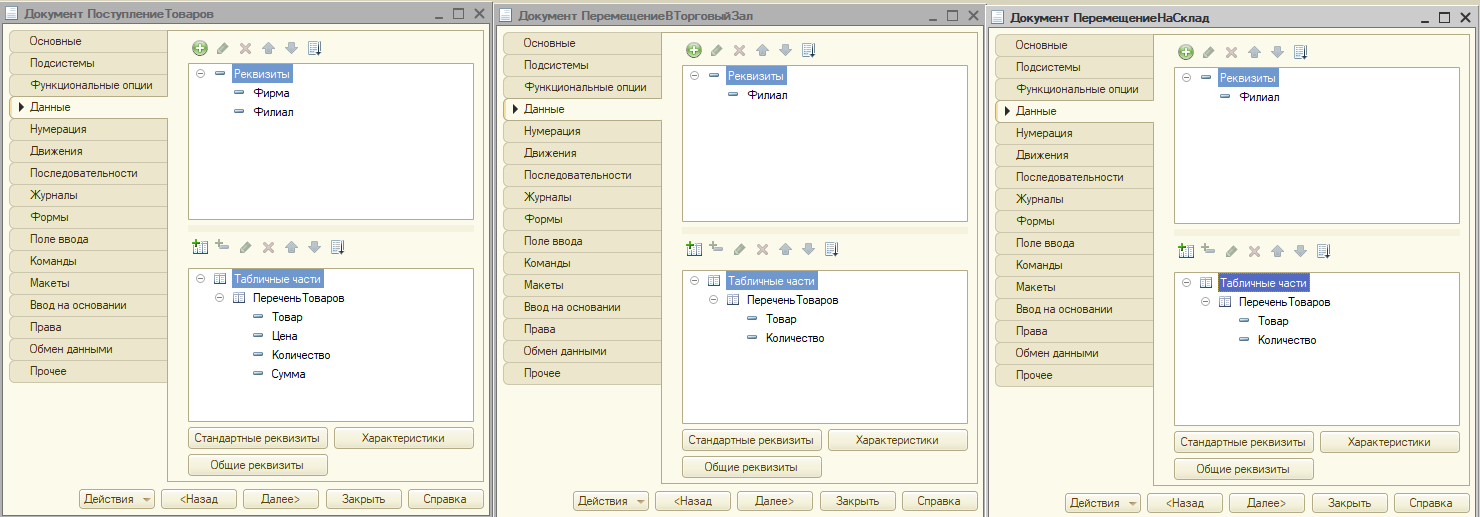Open Ввод на основании tab in ПоступлениеТоваров
This screenshot has height=517, width=1480.
[88, 305]
